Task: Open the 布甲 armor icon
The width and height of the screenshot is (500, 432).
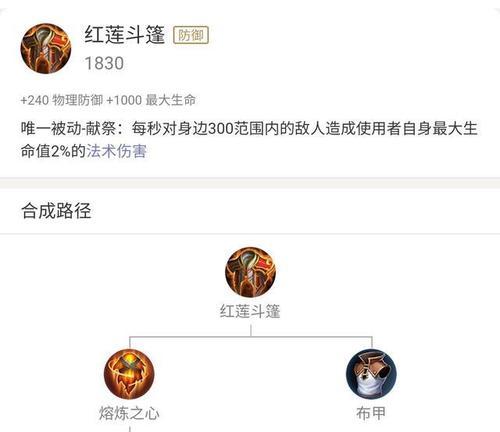Action: point(372,374)
